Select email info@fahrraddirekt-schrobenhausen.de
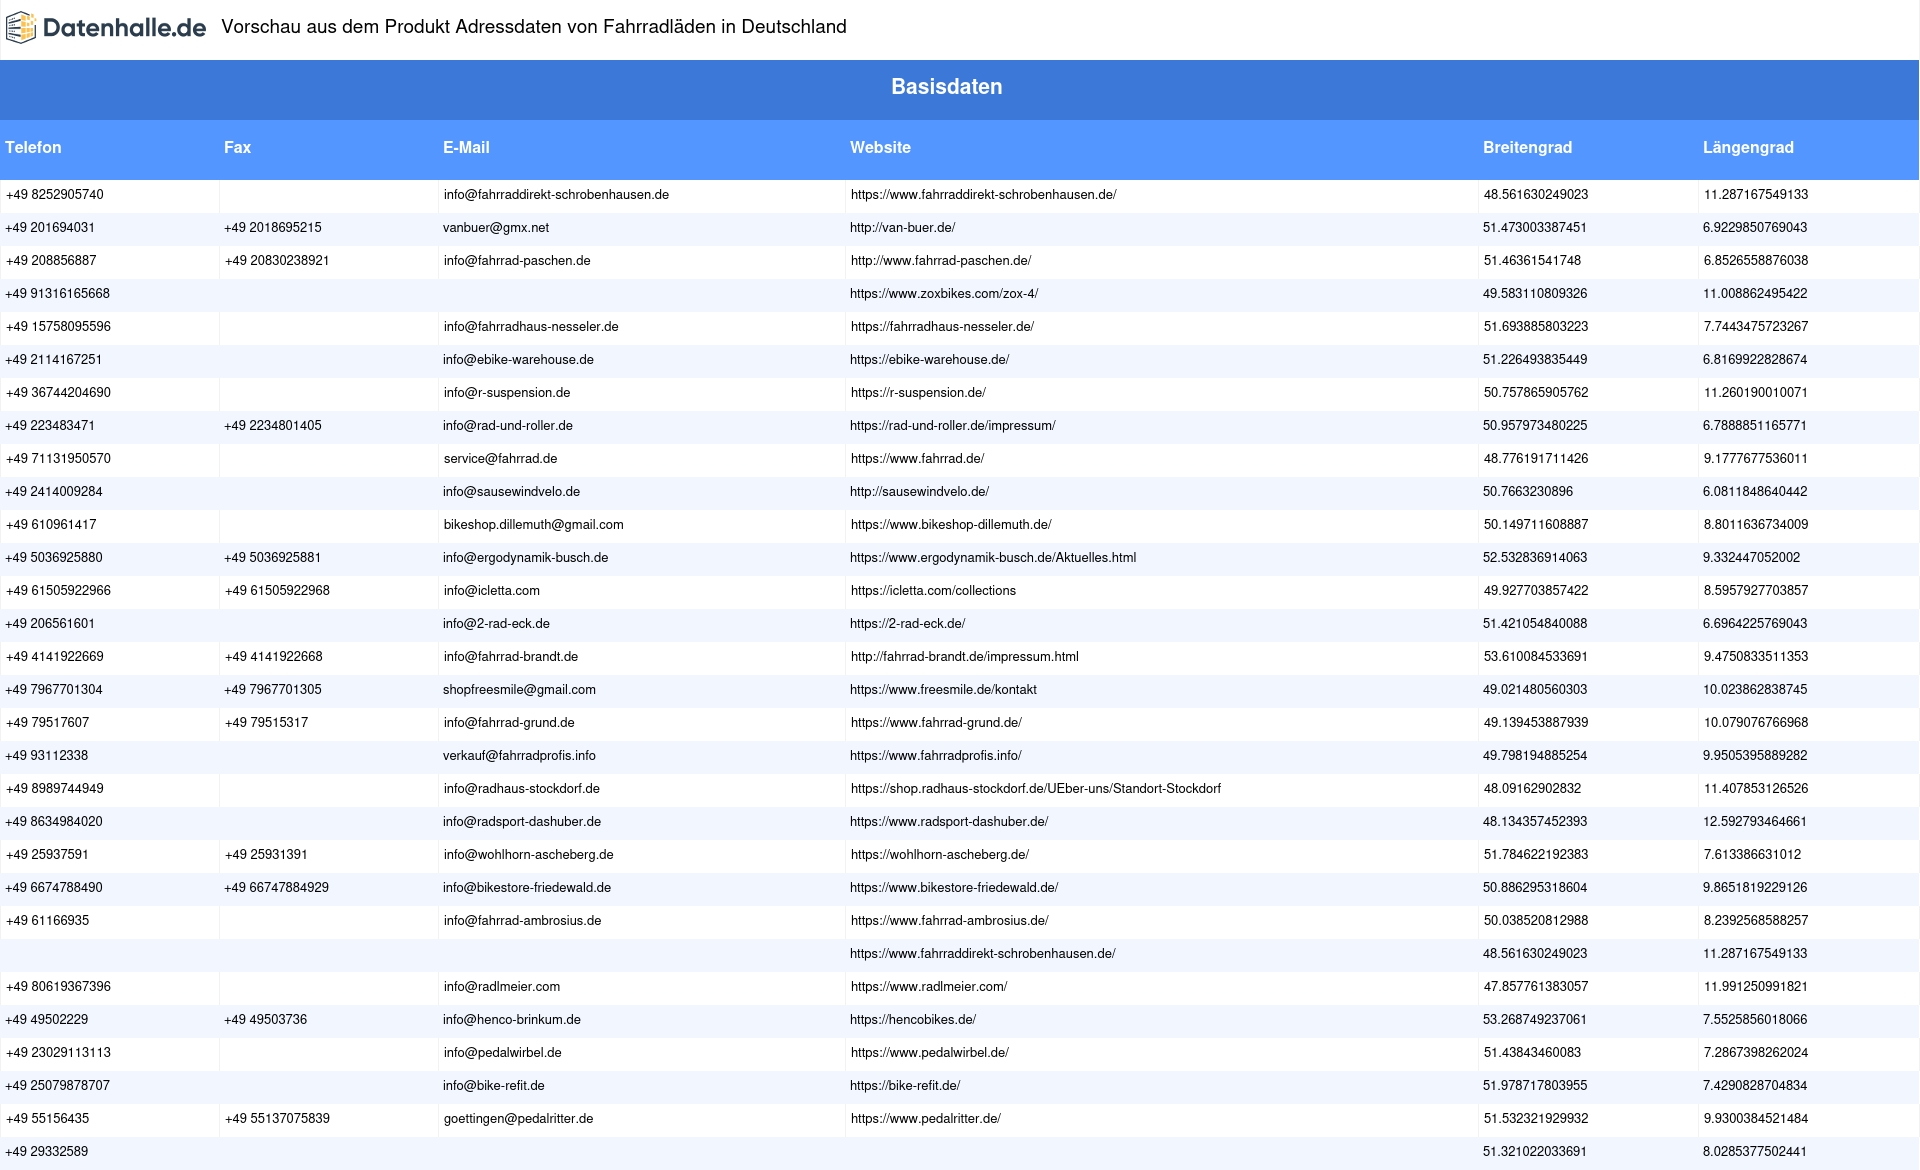 556,195
